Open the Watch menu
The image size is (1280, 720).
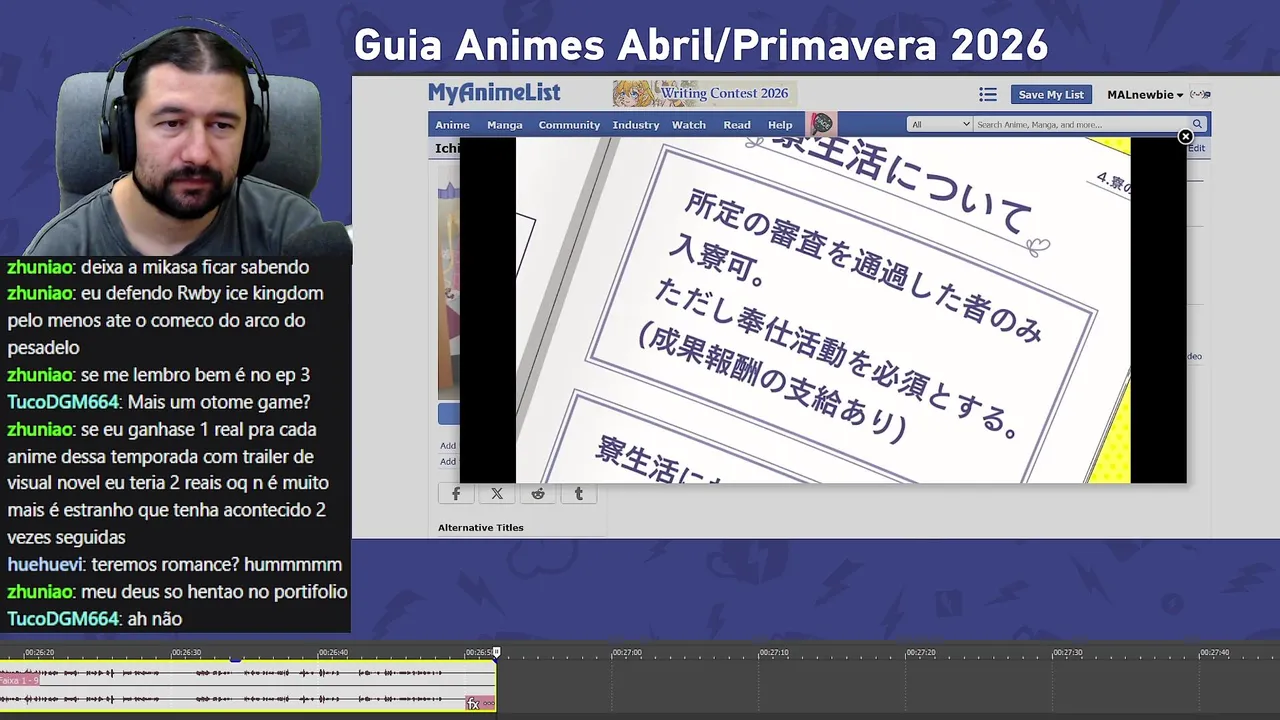(x=689, y=125)
